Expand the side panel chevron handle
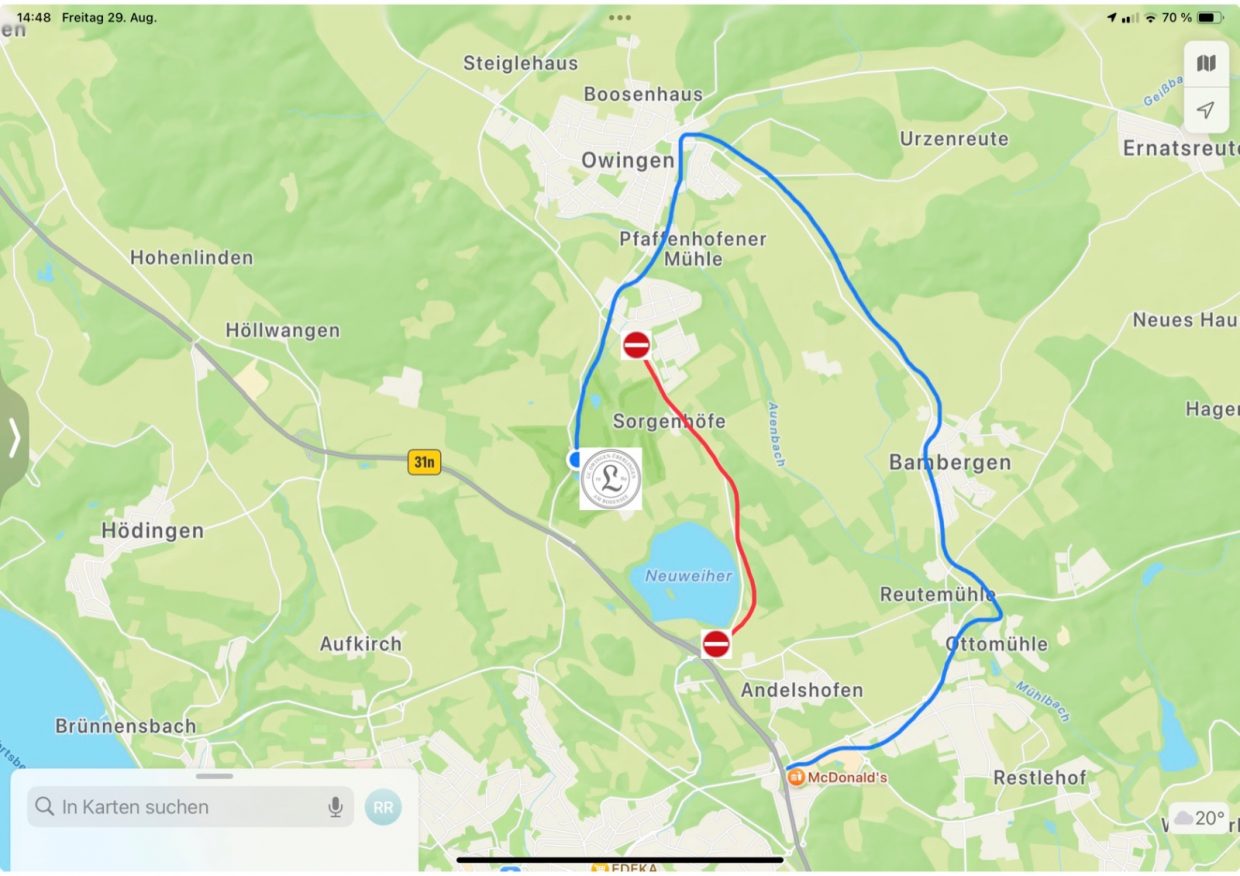Screen dimensions: 1240x876 click(14, 438)
